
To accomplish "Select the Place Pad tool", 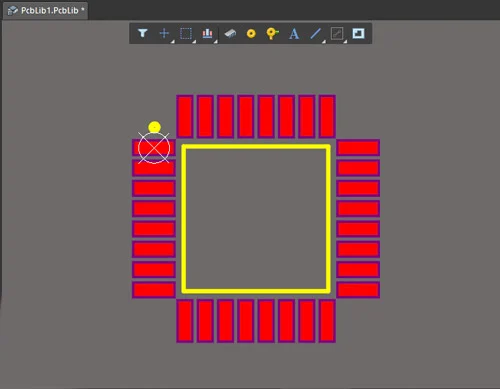I will (251, 34).
